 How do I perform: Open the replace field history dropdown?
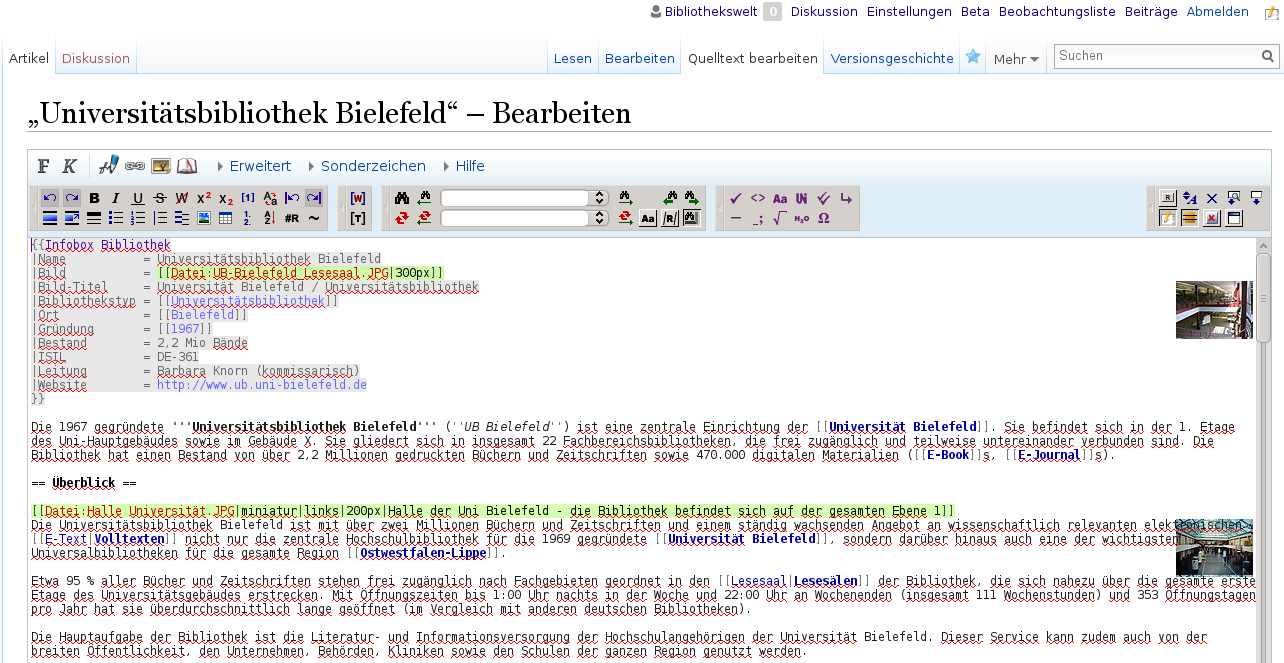tap(600, 218)
